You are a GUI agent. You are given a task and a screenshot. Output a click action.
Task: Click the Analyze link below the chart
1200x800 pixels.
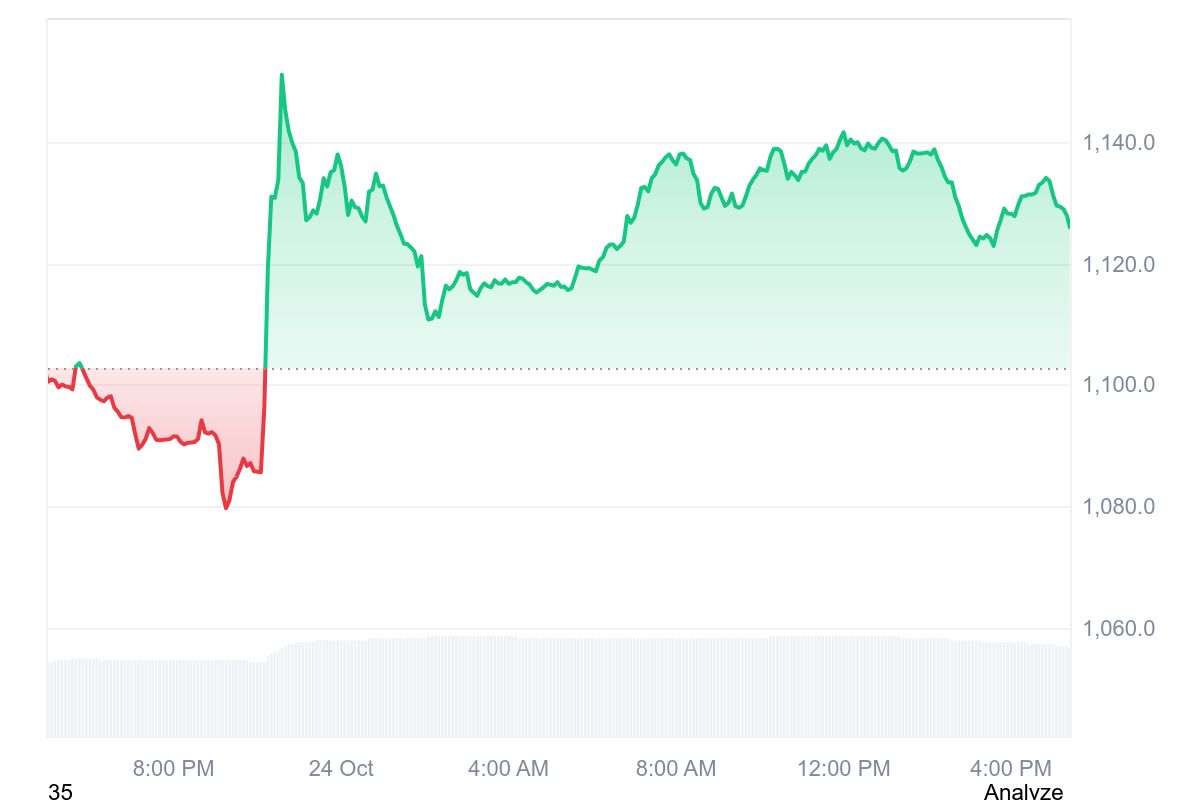(x=1023, y=793)
